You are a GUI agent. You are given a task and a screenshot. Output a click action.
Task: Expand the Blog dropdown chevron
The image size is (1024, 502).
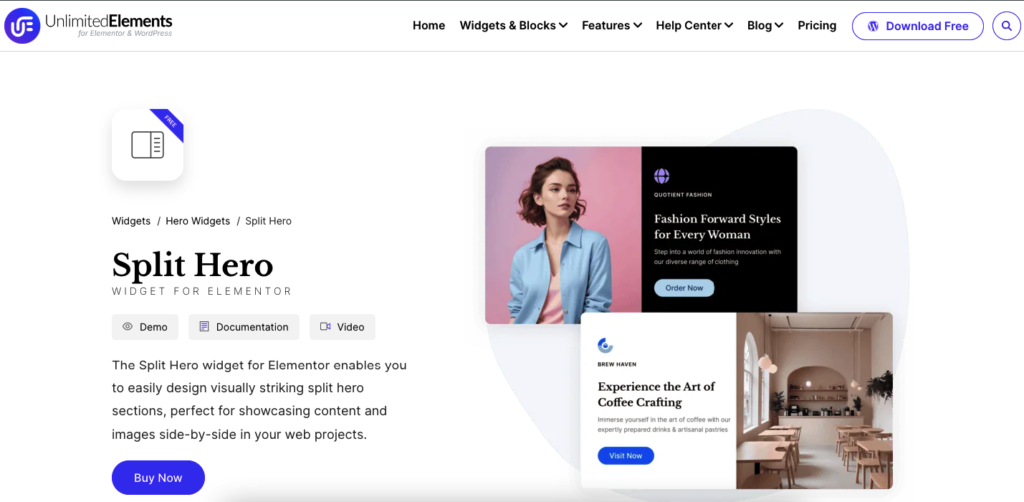click(x=779, y=26)
